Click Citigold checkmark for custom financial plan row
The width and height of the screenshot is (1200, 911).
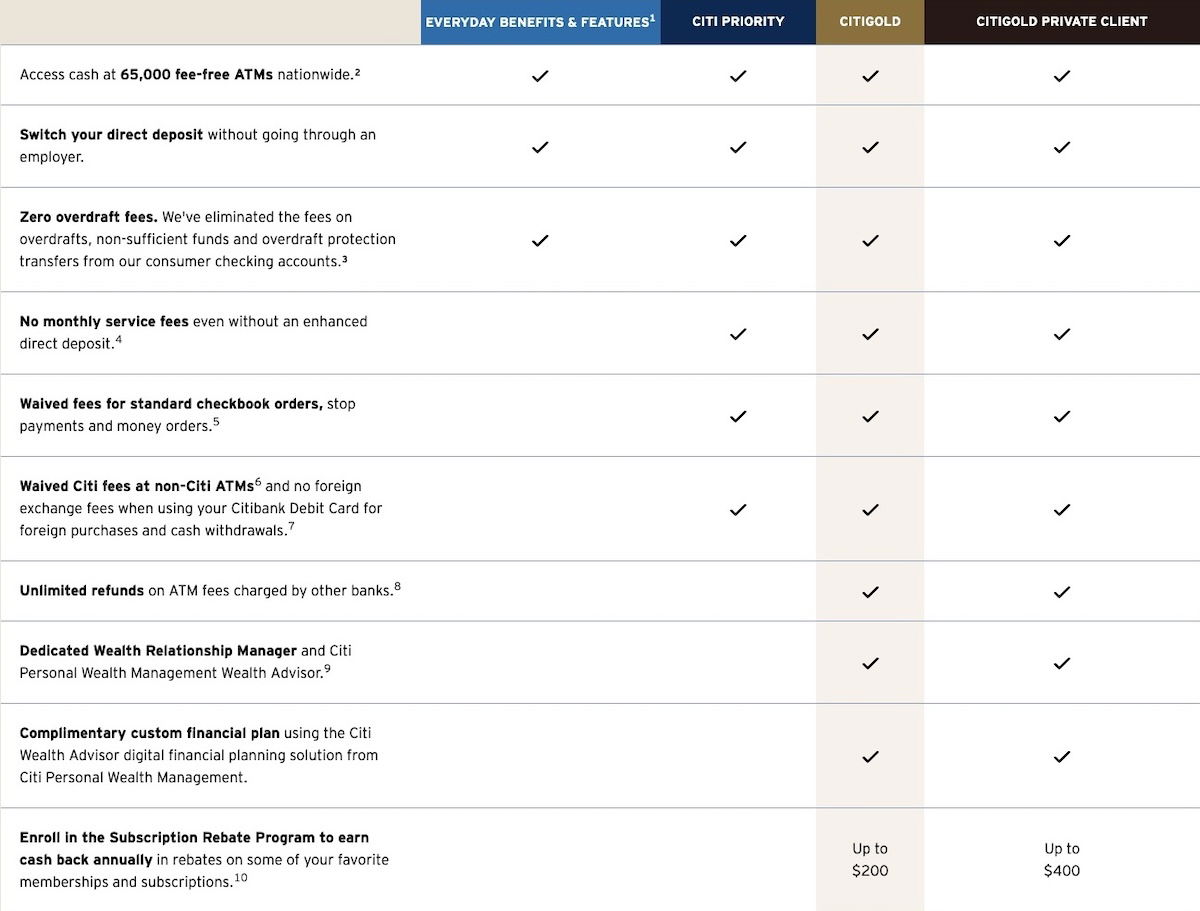pyautogui.click(x=870, y=756)
